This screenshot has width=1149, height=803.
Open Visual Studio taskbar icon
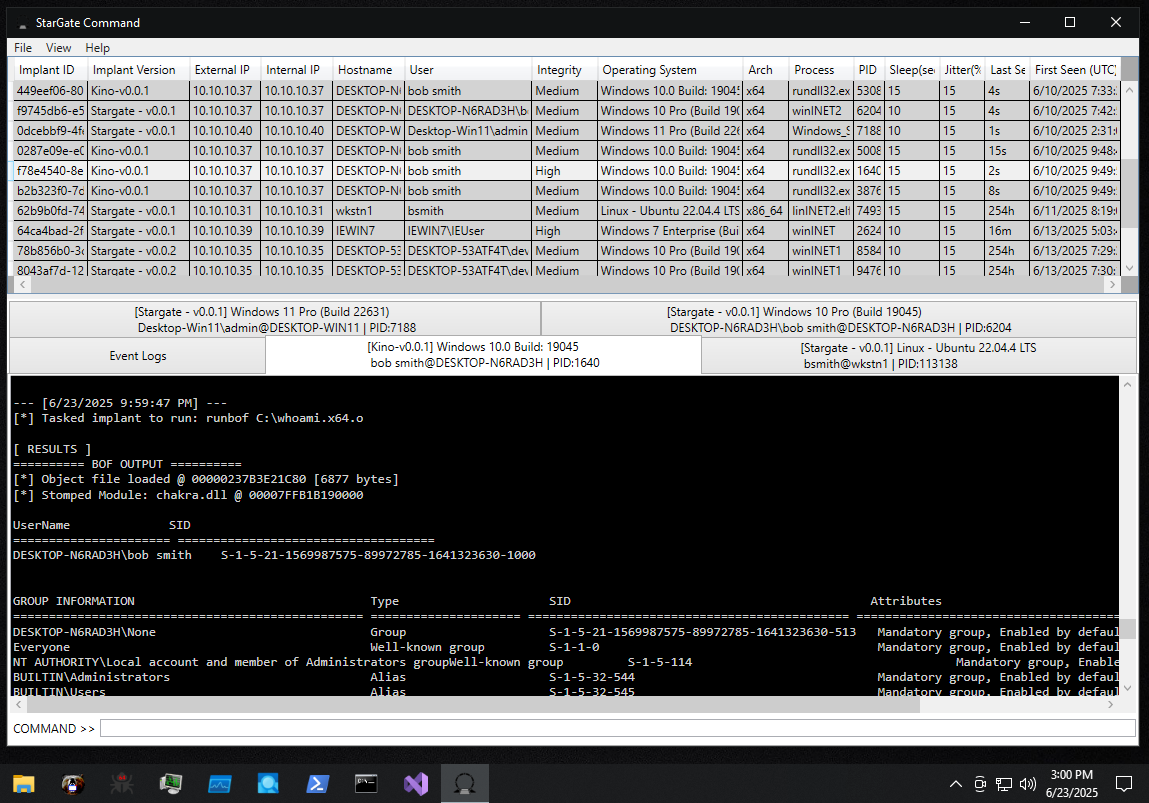coord(415,784)
